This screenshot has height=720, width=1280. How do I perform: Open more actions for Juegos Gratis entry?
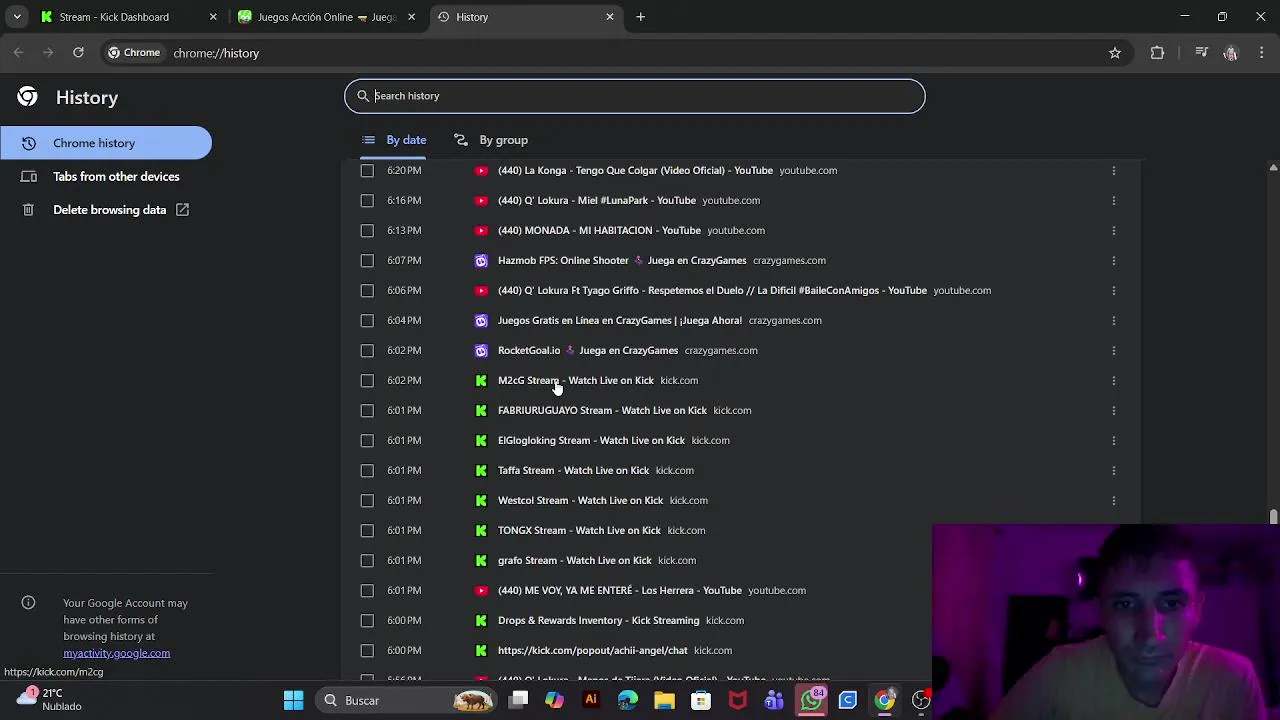(x=1113, y=320)
